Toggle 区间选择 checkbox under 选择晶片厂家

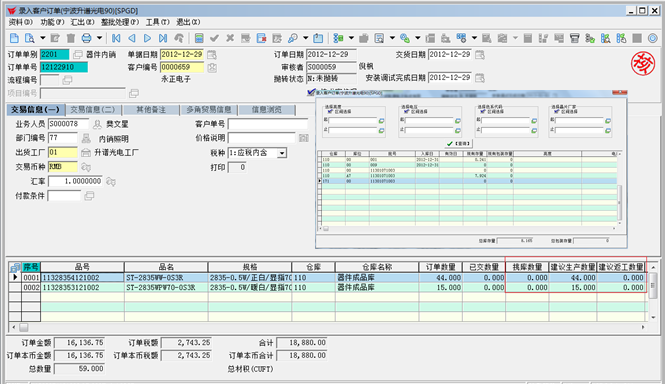coord(556,112)
